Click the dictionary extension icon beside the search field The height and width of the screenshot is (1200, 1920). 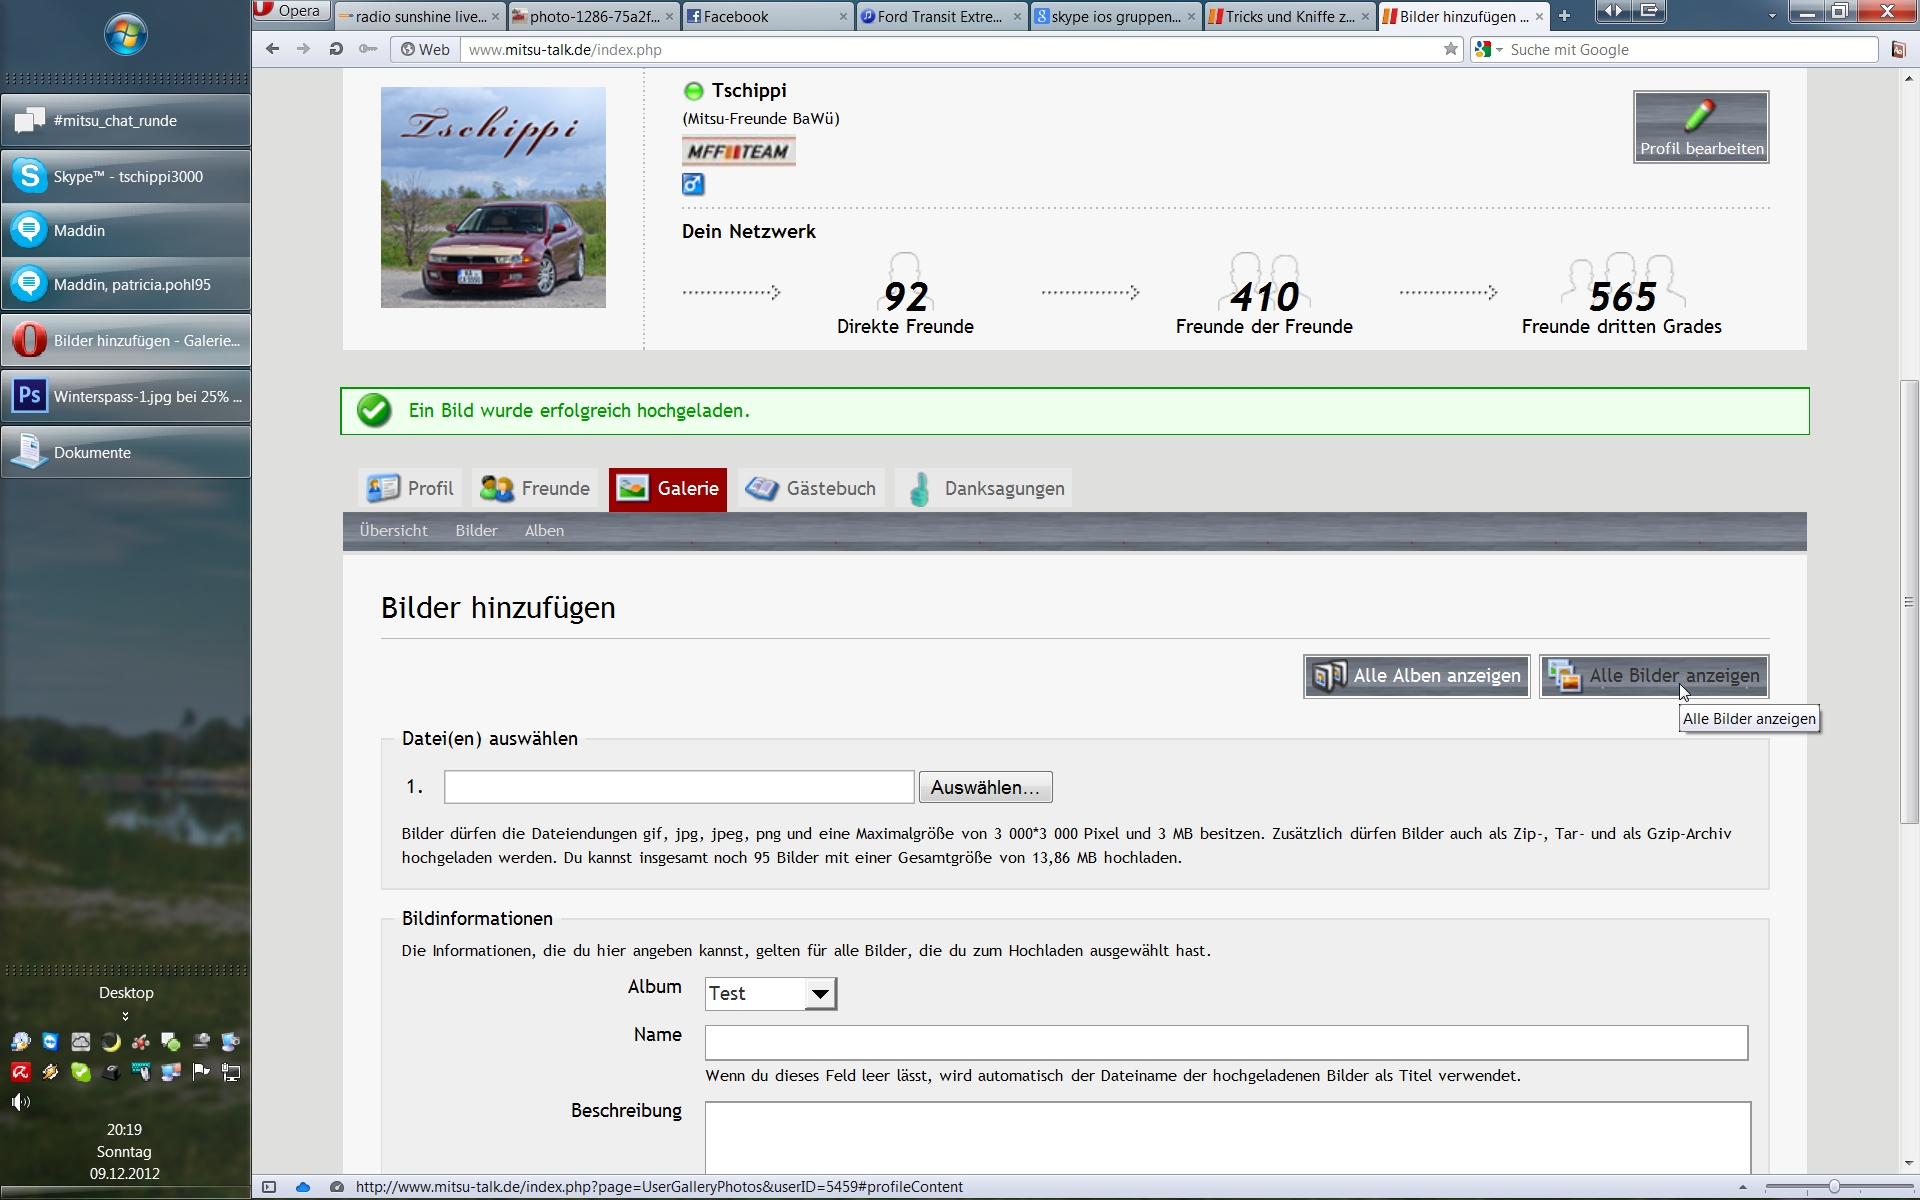pos(1899,49)
